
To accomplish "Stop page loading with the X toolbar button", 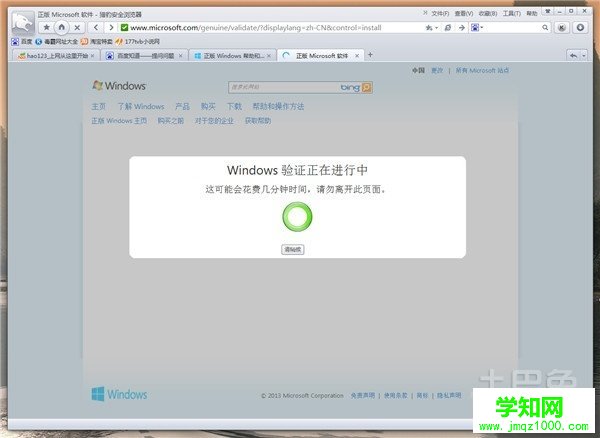I will point(77,28).
